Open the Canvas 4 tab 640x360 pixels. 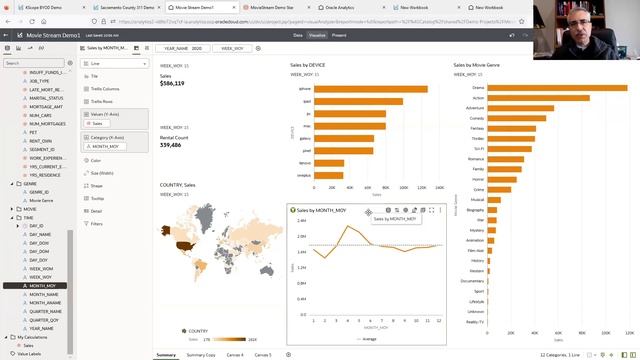(235, 355)
